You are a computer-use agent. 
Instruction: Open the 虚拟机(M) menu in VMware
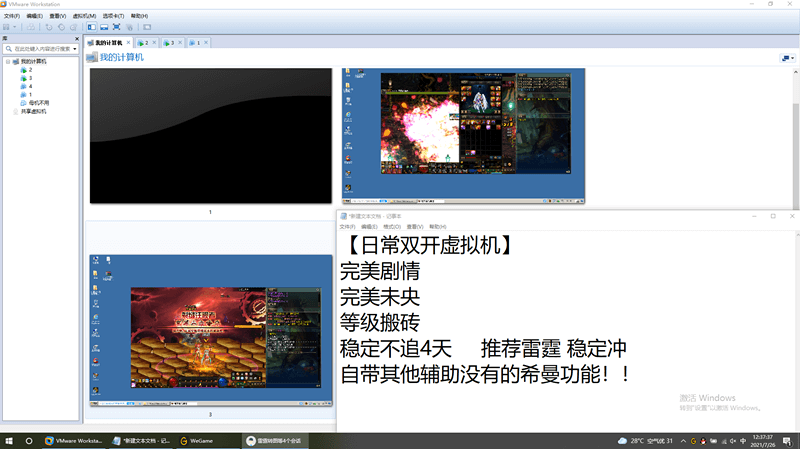coord(84,16)
